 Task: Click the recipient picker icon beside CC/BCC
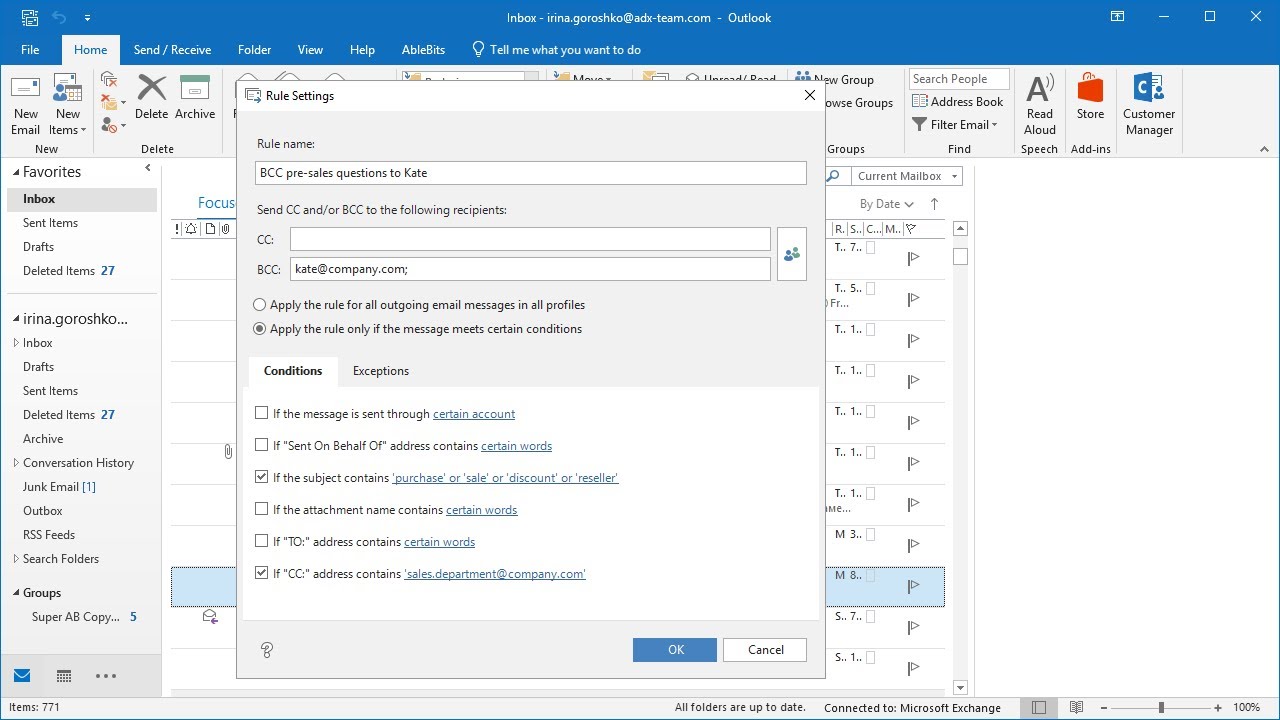(x=792, y=255)
